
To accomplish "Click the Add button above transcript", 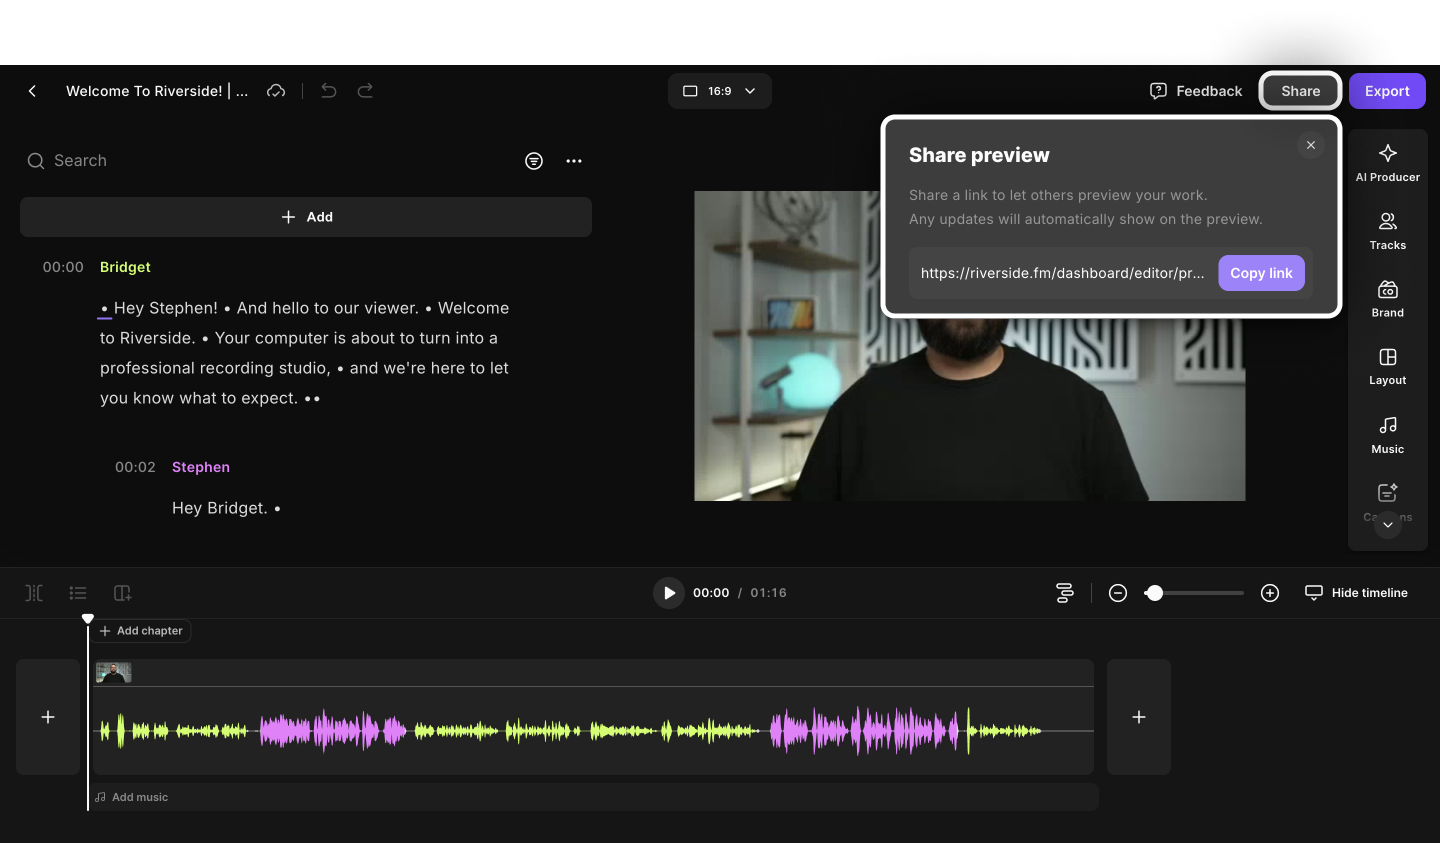I will coord(306,217).
